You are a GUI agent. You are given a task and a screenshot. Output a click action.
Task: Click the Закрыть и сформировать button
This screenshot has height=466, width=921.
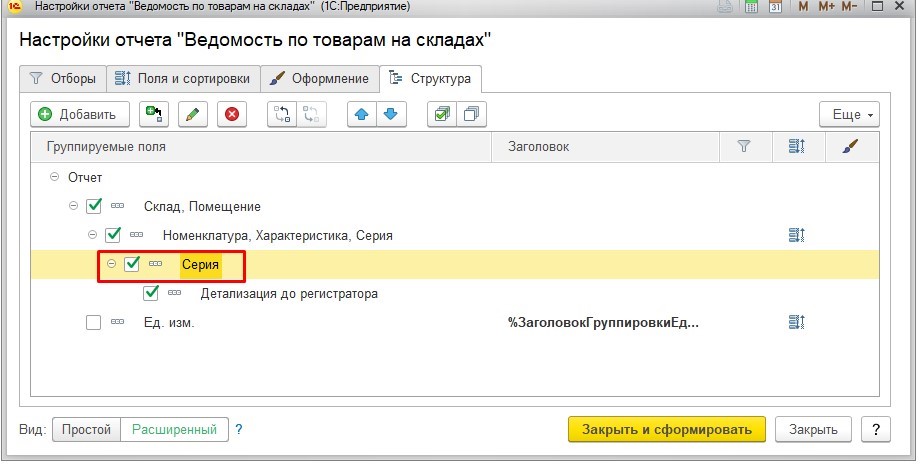tap(666, 430)
